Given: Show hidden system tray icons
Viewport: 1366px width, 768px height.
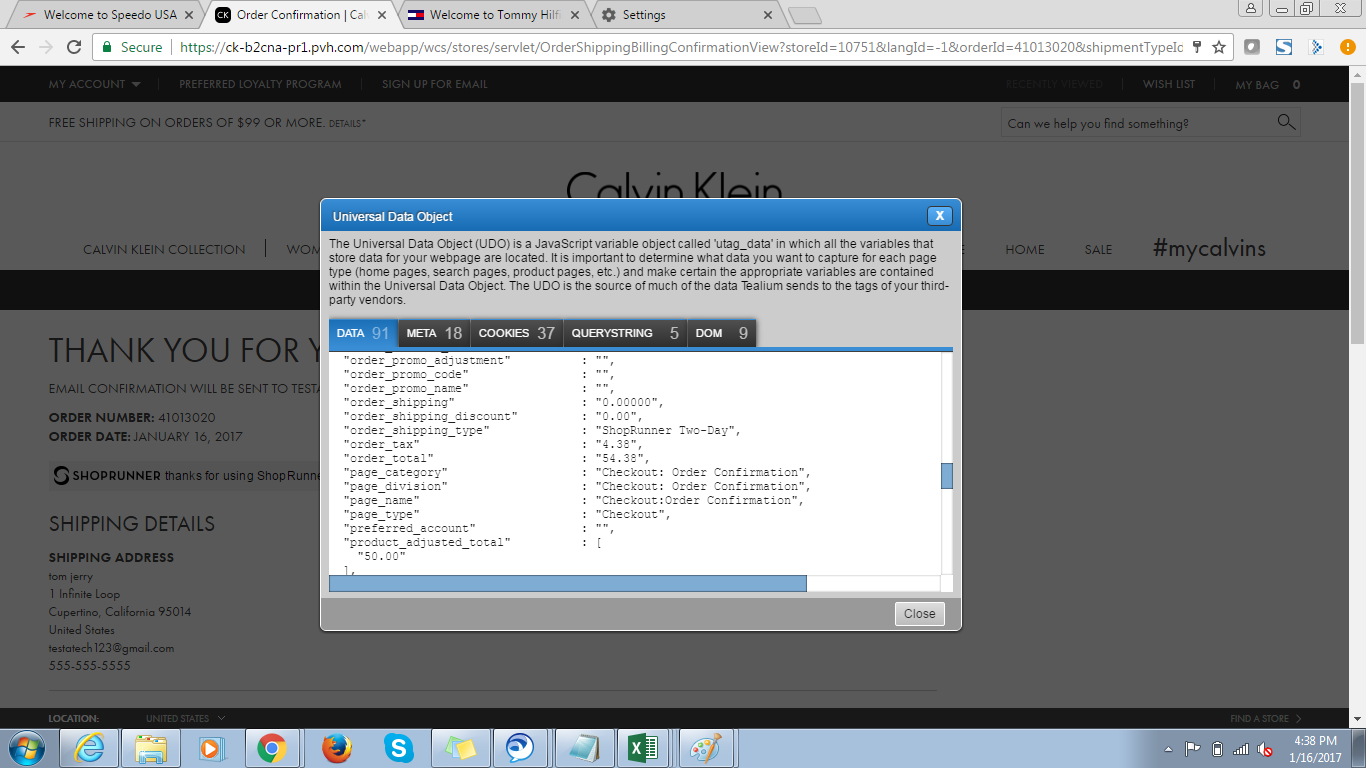Looking at the screenshot, I should pos(1169,749).
